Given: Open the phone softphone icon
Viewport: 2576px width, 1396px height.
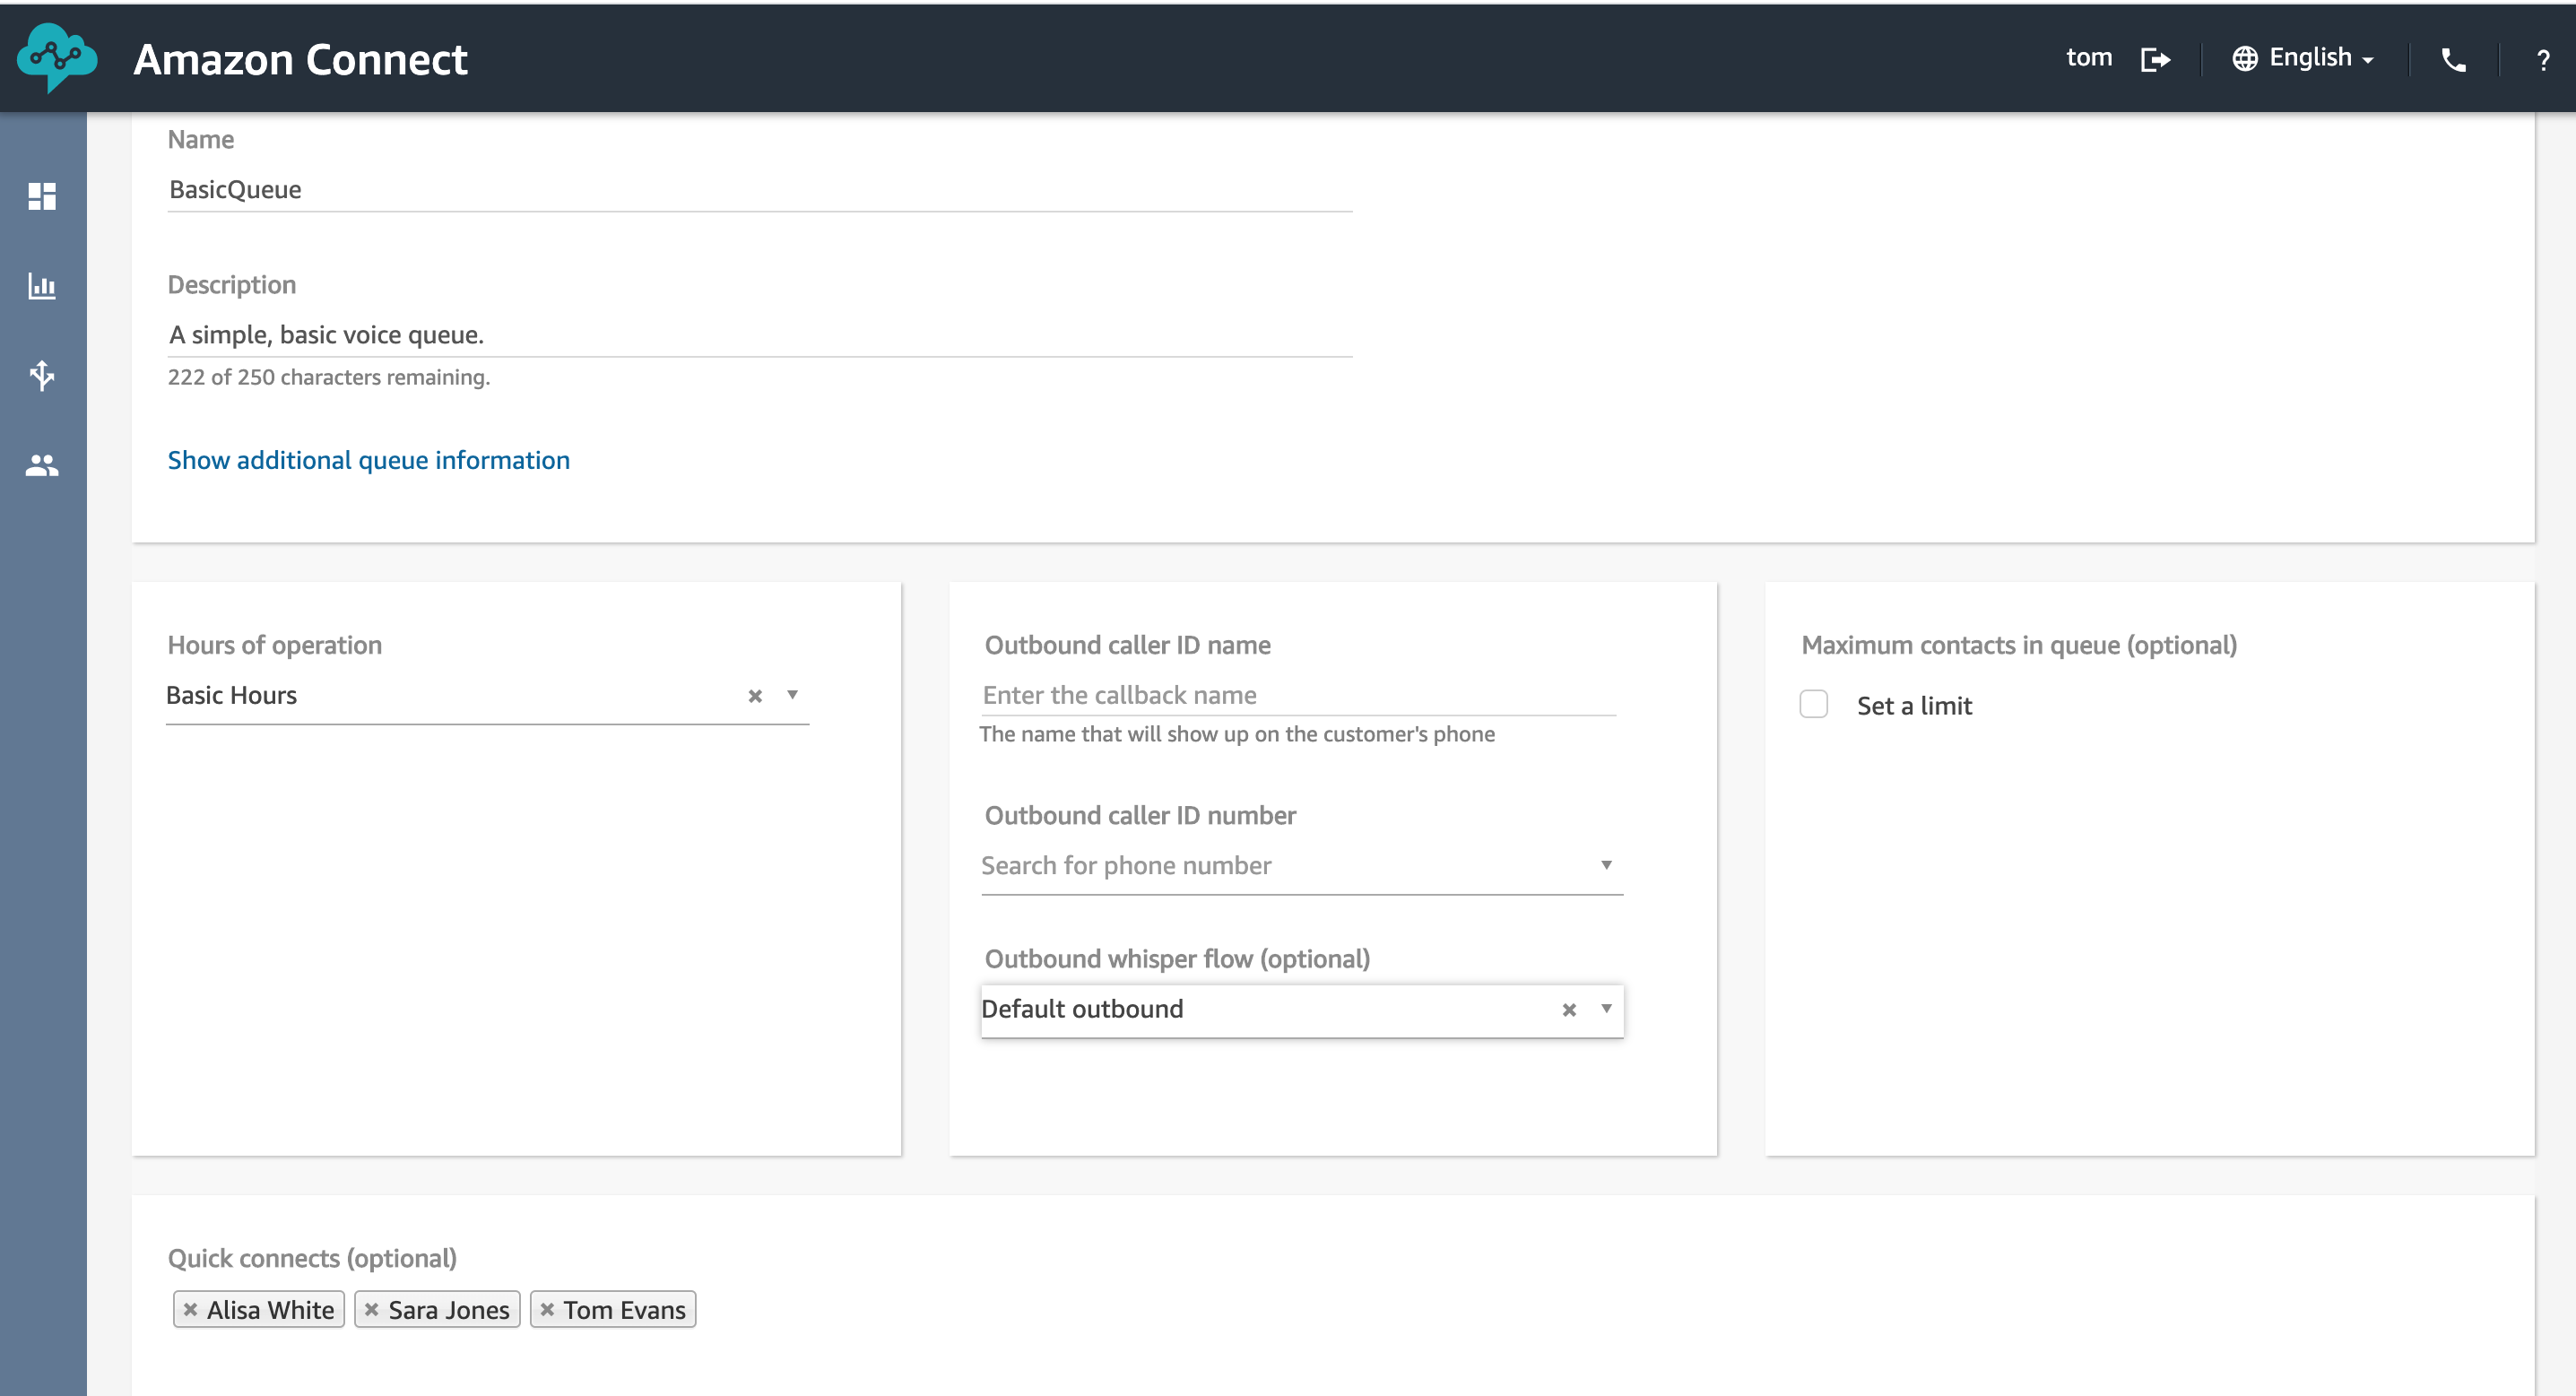Looking at the screenshot, I should [x=2453, y=60].
